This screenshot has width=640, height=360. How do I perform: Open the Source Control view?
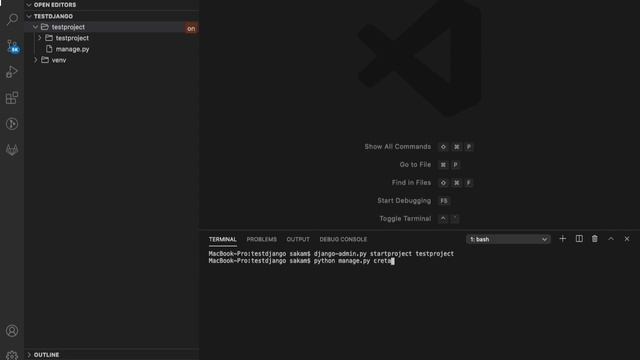pos(12,46)
